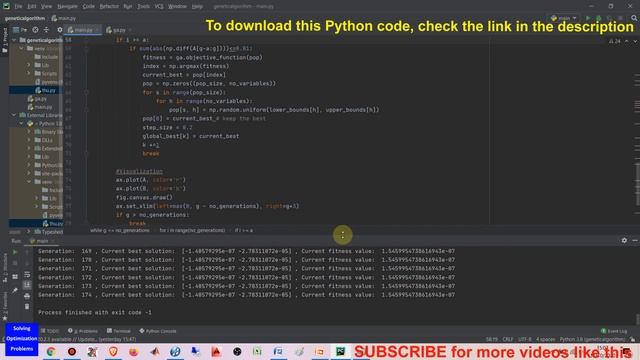Toggle scroll-to-end icon in Run console

tap(27, 285)
